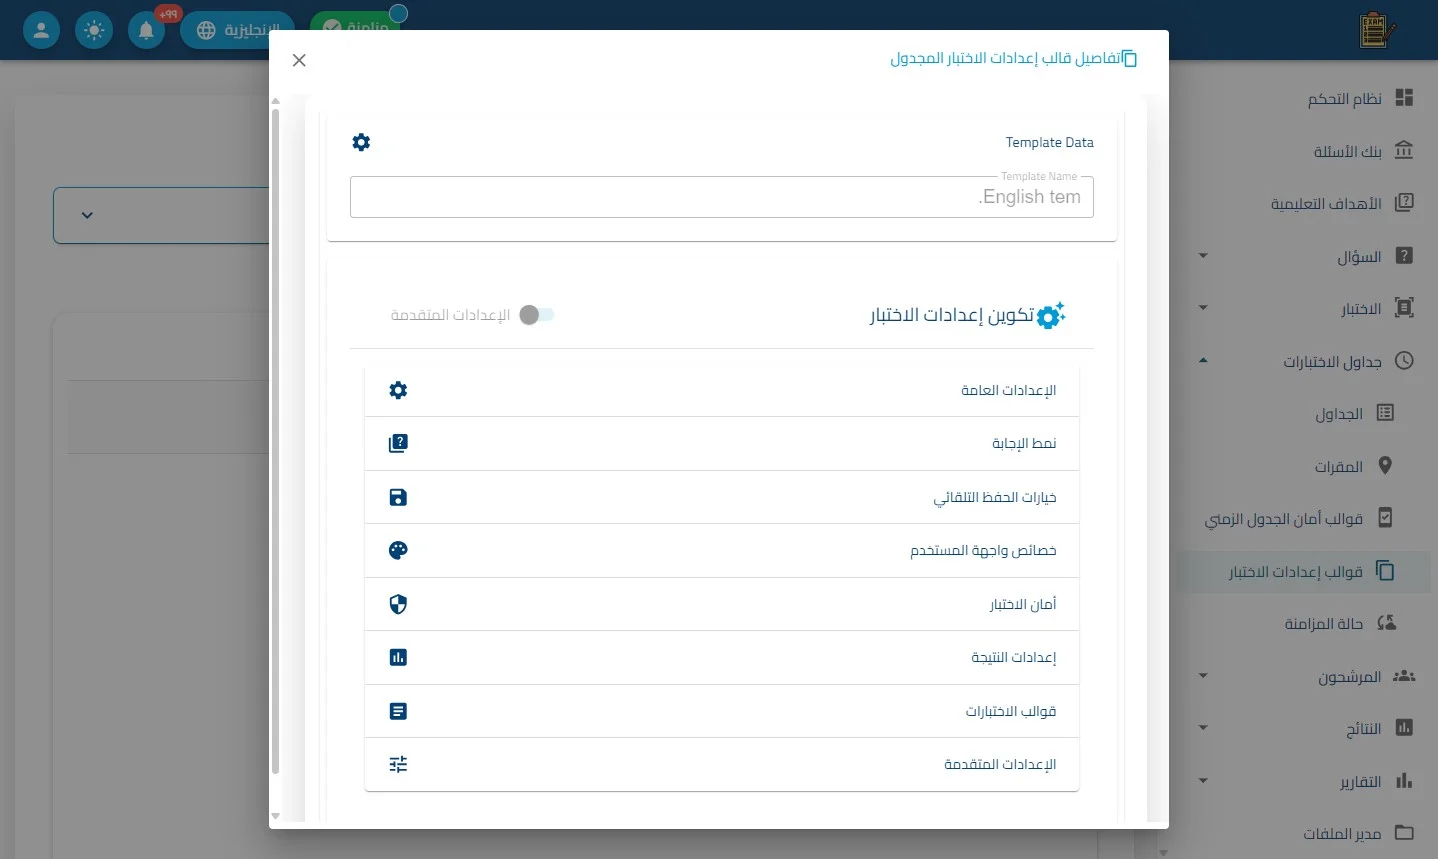Click the save icon for خيارات الحفظ التلقائي

click(398, 497)
